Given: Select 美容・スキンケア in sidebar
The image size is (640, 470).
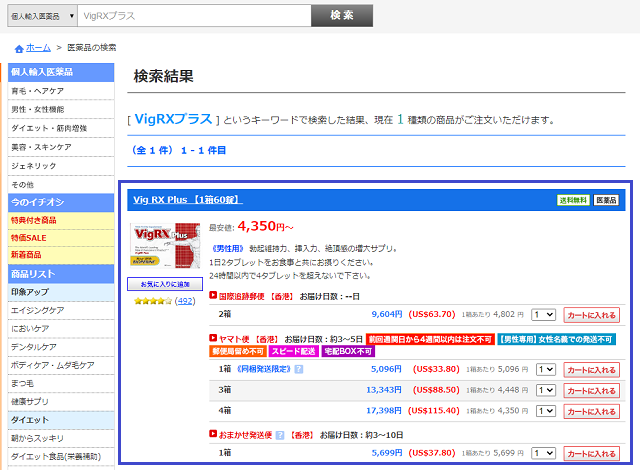Looking at the screenshot, I should click(x=61, y=147).
